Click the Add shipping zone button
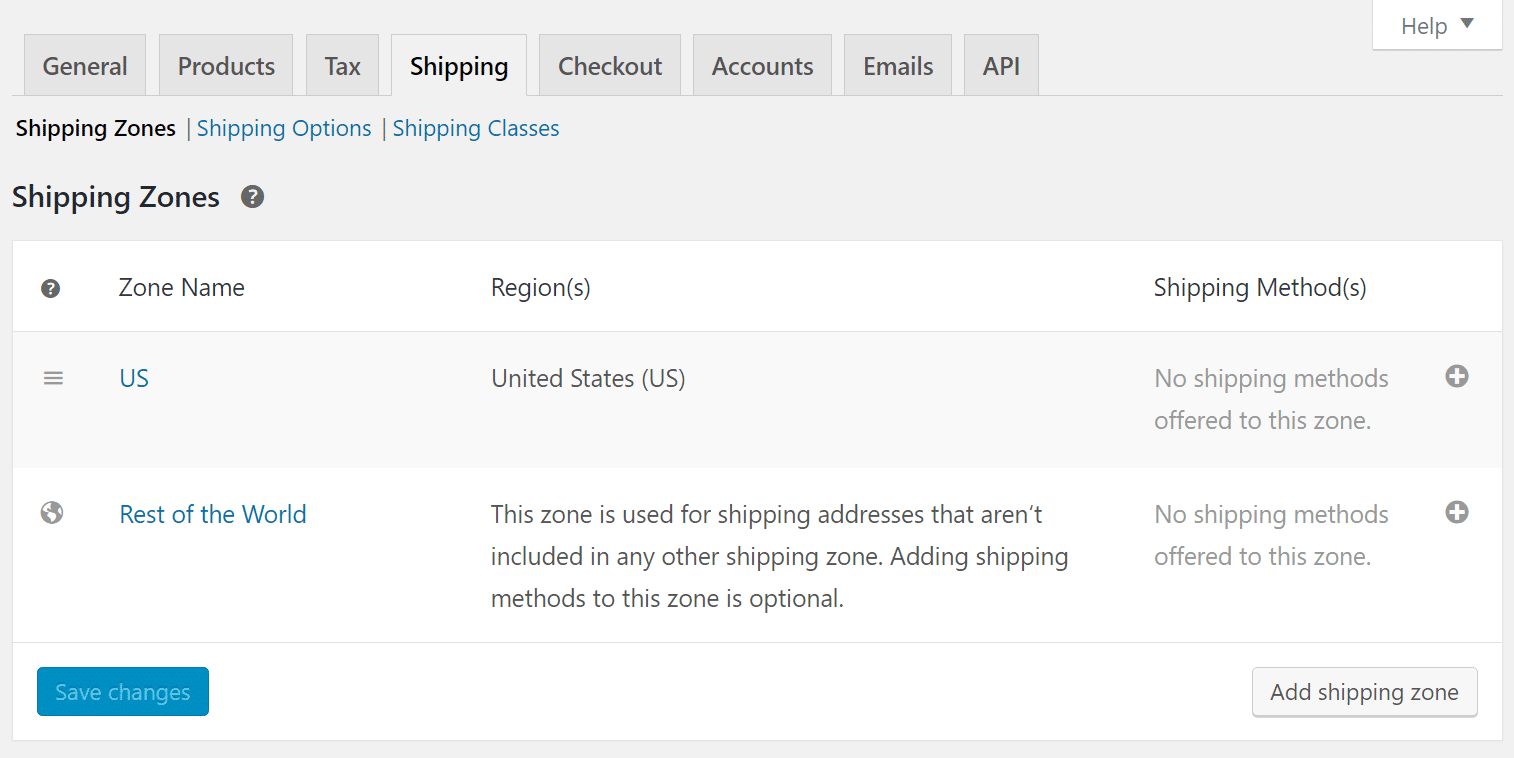Screen dimensions: 1514x758 [1364, 692]
